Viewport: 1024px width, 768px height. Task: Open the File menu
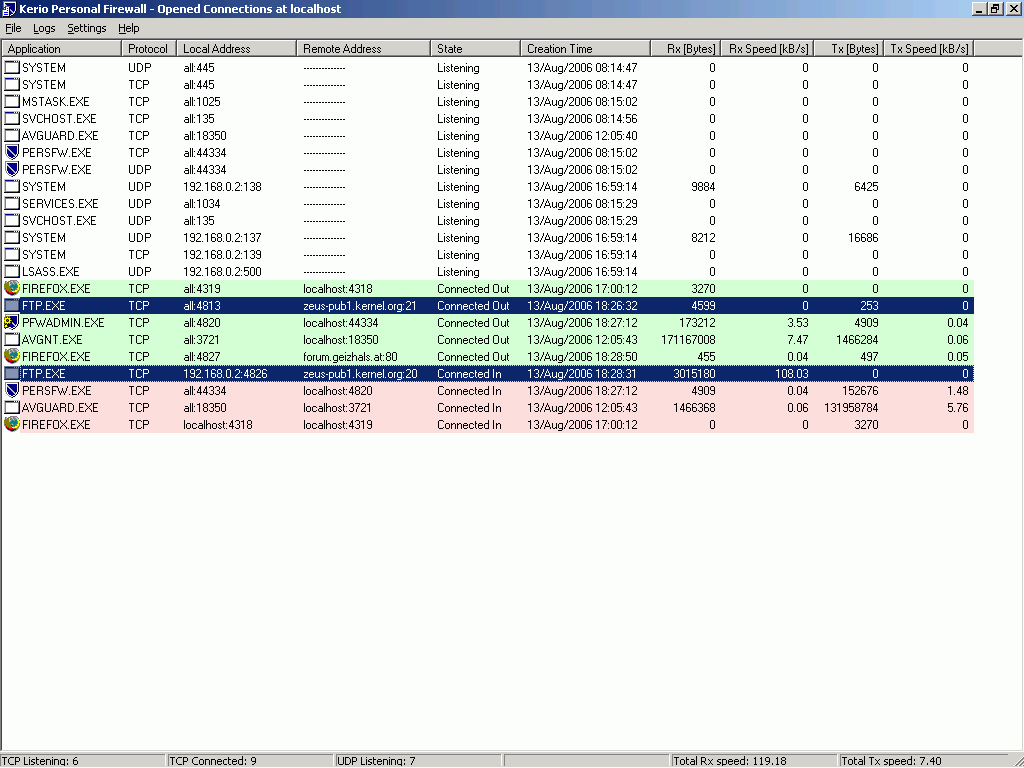tap(13, 28)
